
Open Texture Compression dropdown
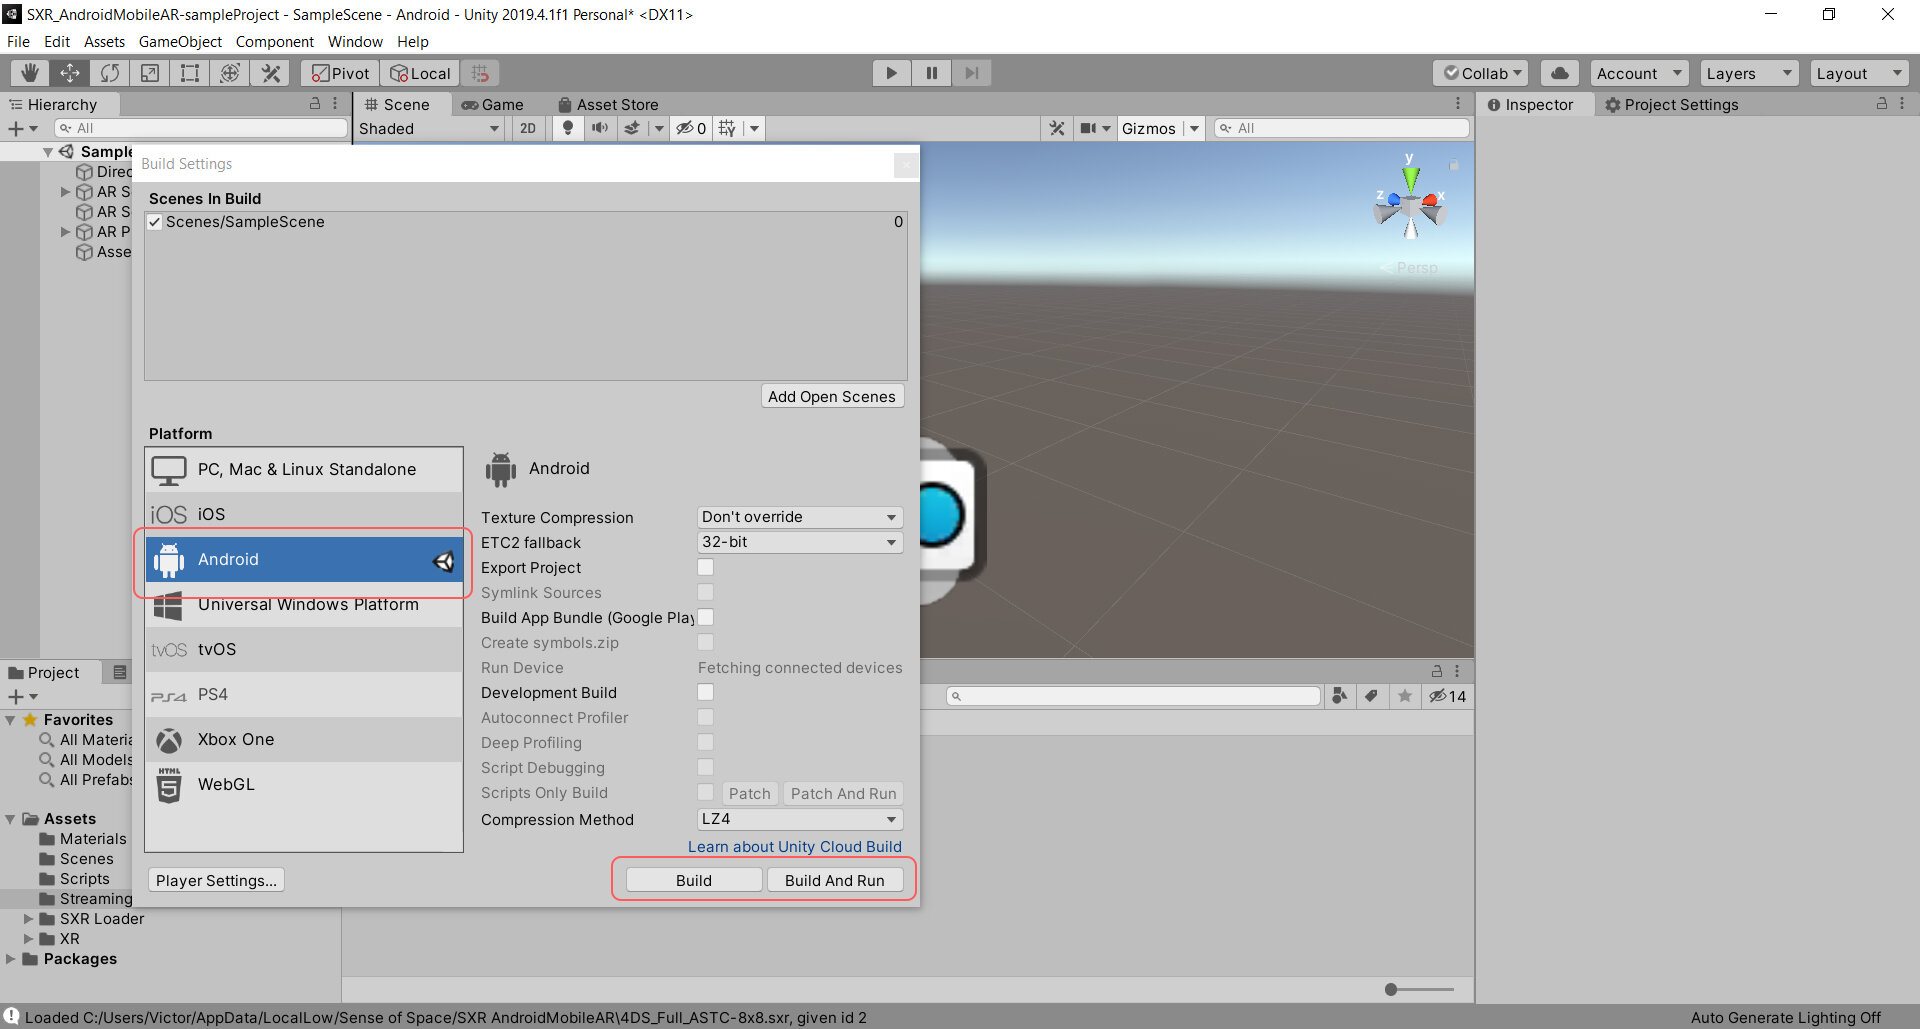tap(799, 517)
